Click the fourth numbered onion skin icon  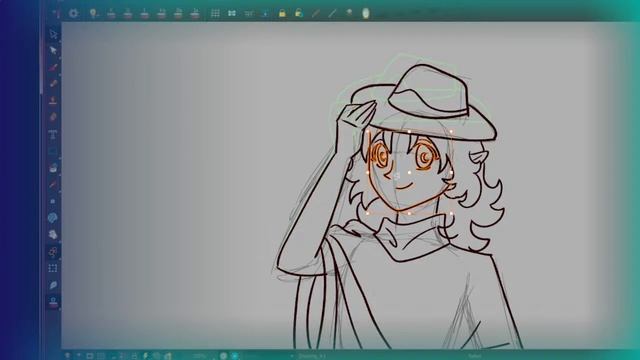click(161, 13)
